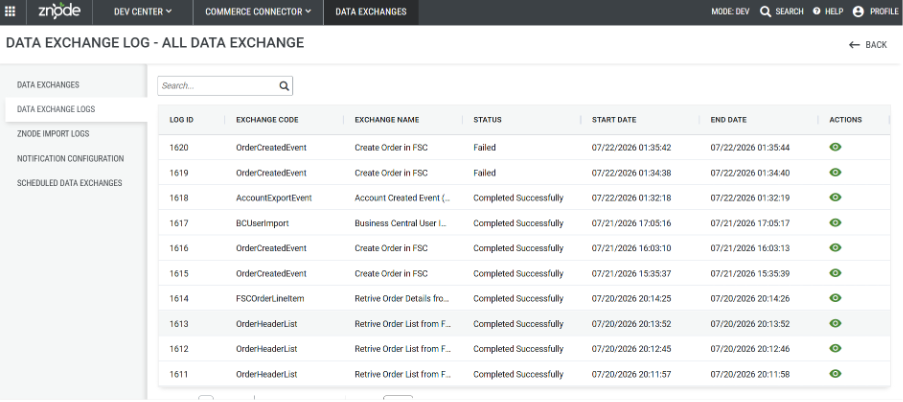Click OrderHeaderList in row 1613
The image size is (903, 402).
267,324
